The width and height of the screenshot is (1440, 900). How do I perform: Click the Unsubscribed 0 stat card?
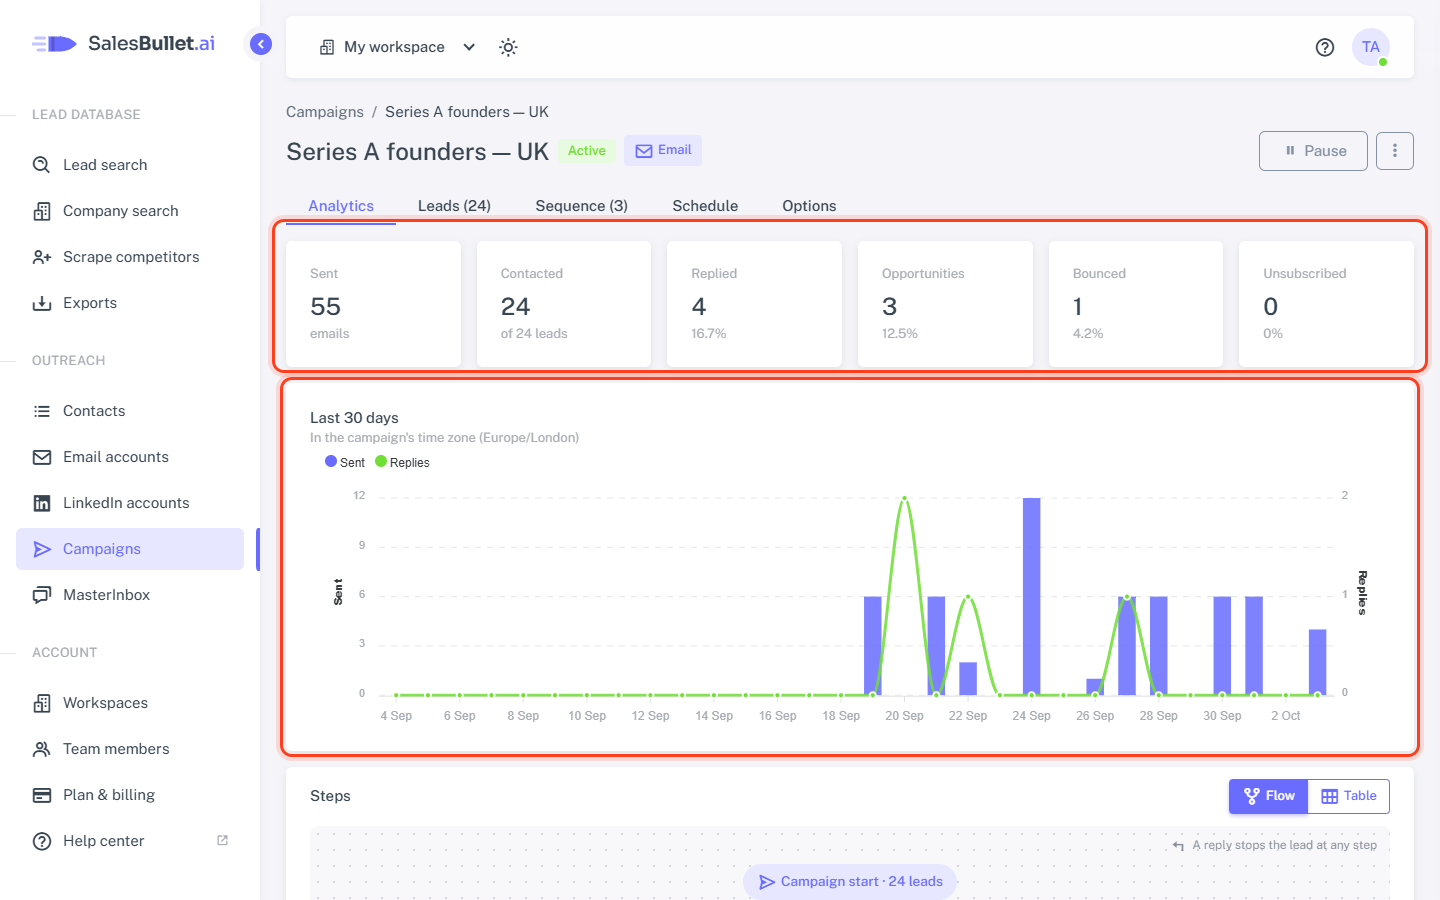1326,304
